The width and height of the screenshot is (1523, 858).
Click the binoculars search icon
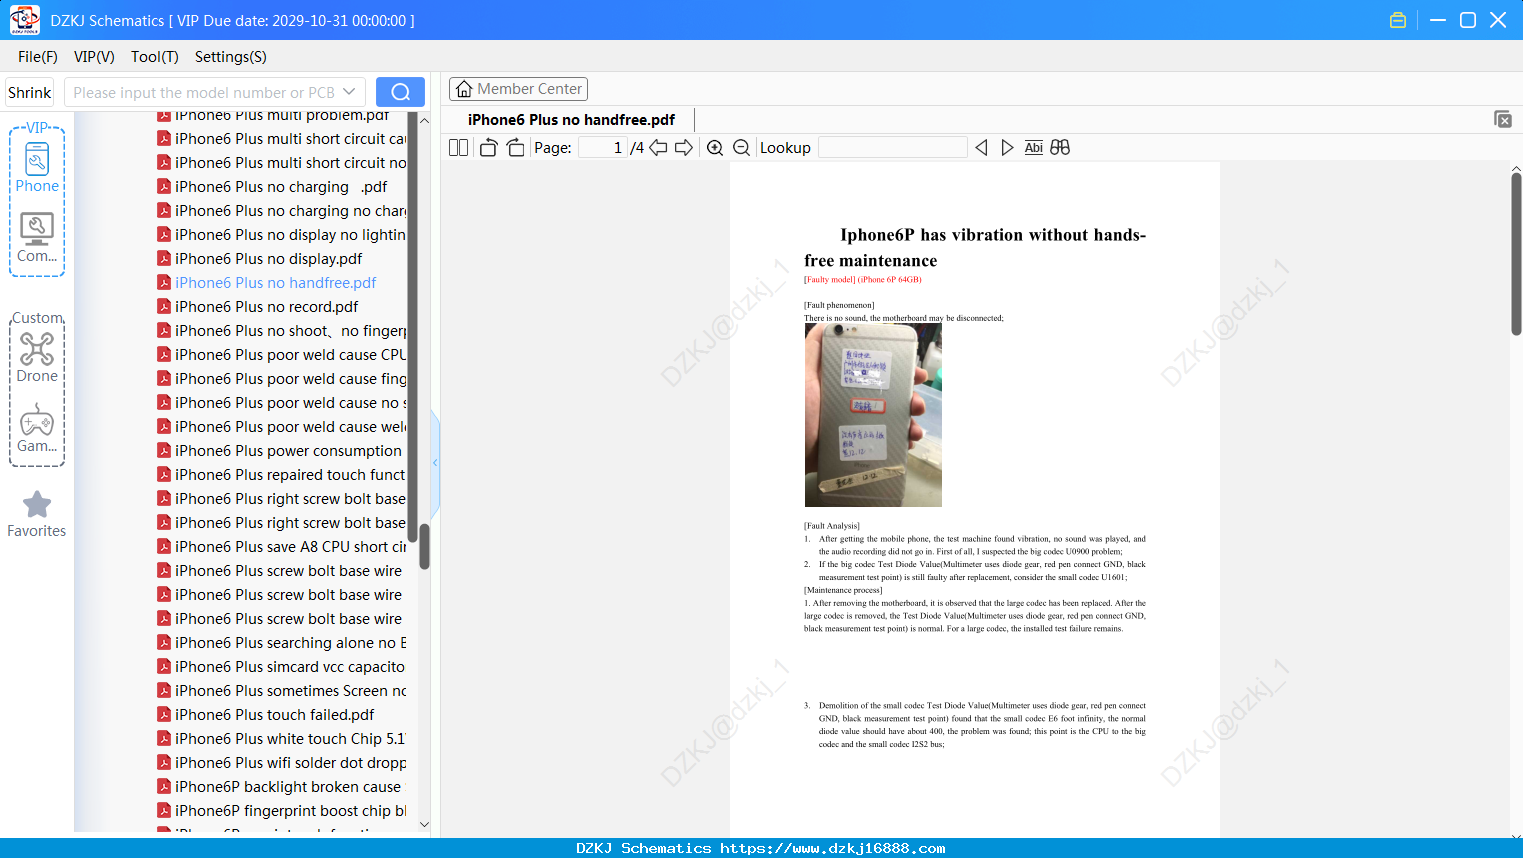click(1060, 148)
